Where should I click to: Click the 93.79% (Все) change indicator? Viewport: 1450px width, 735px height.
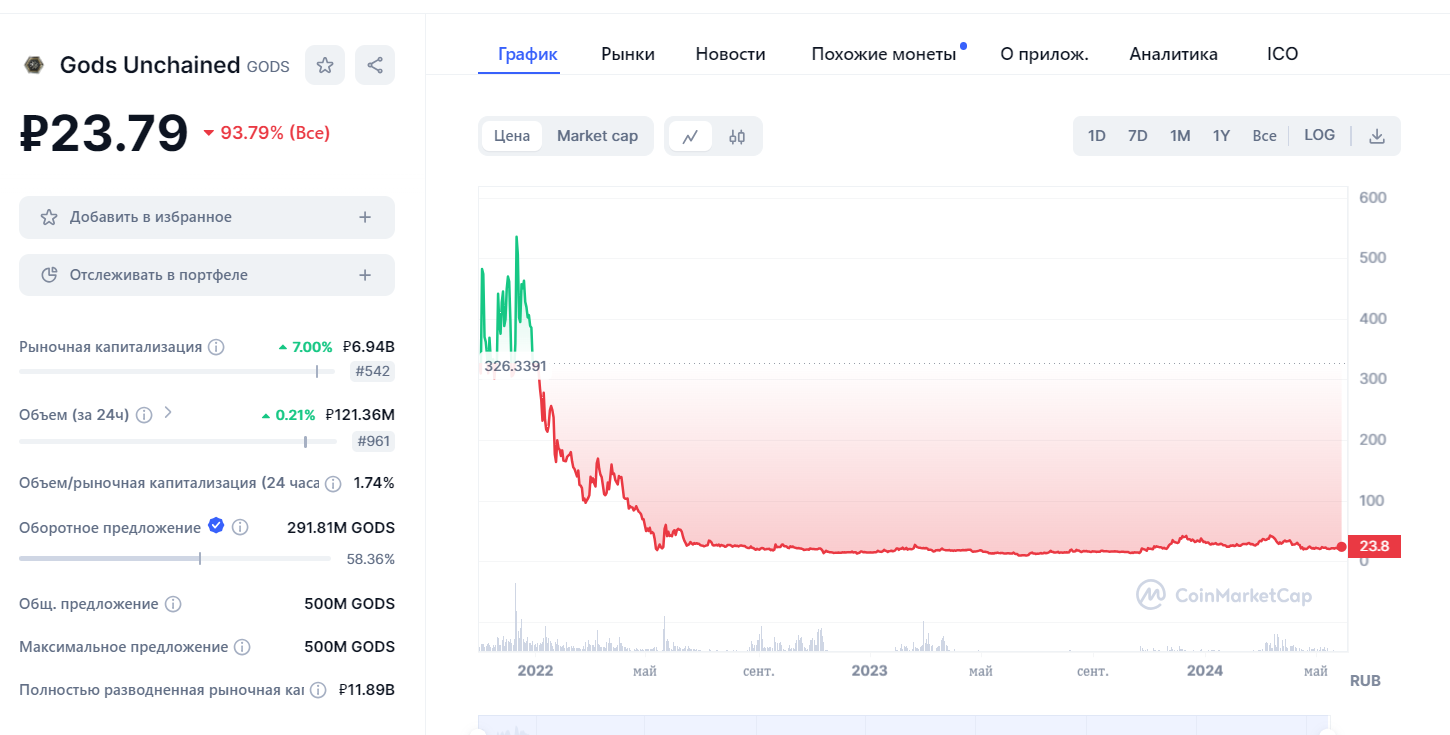pyautogui.click(x=266, y=133)
